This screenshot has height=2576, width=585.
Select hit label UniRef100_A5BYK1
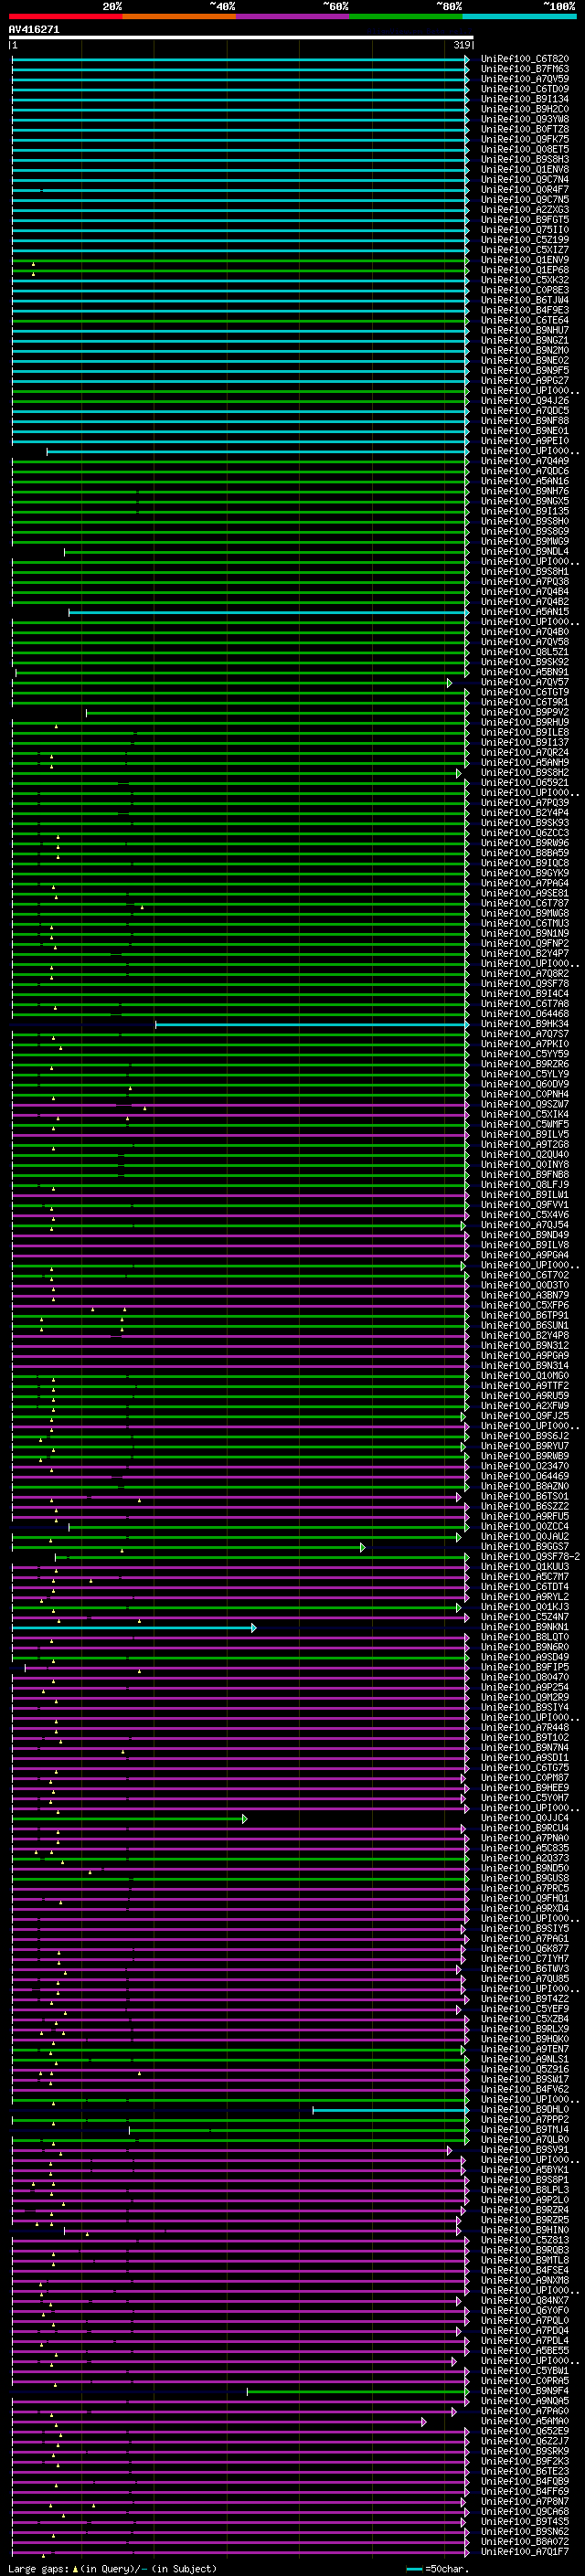coord(525,2170)
